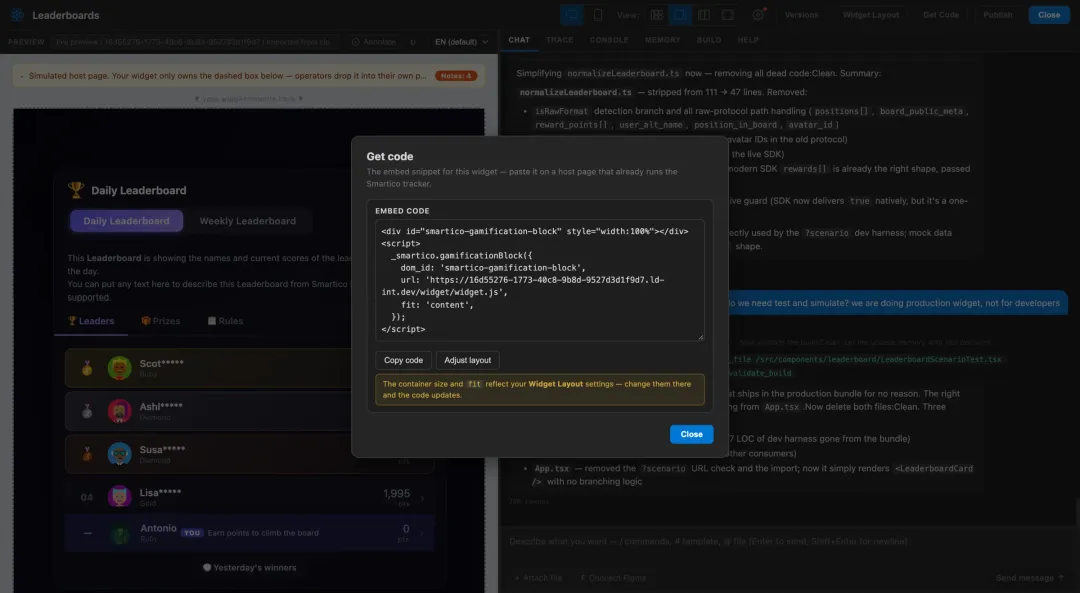Select the mobile preview device icon
This screenshot has height=593, width=1080.
point(597,14)
